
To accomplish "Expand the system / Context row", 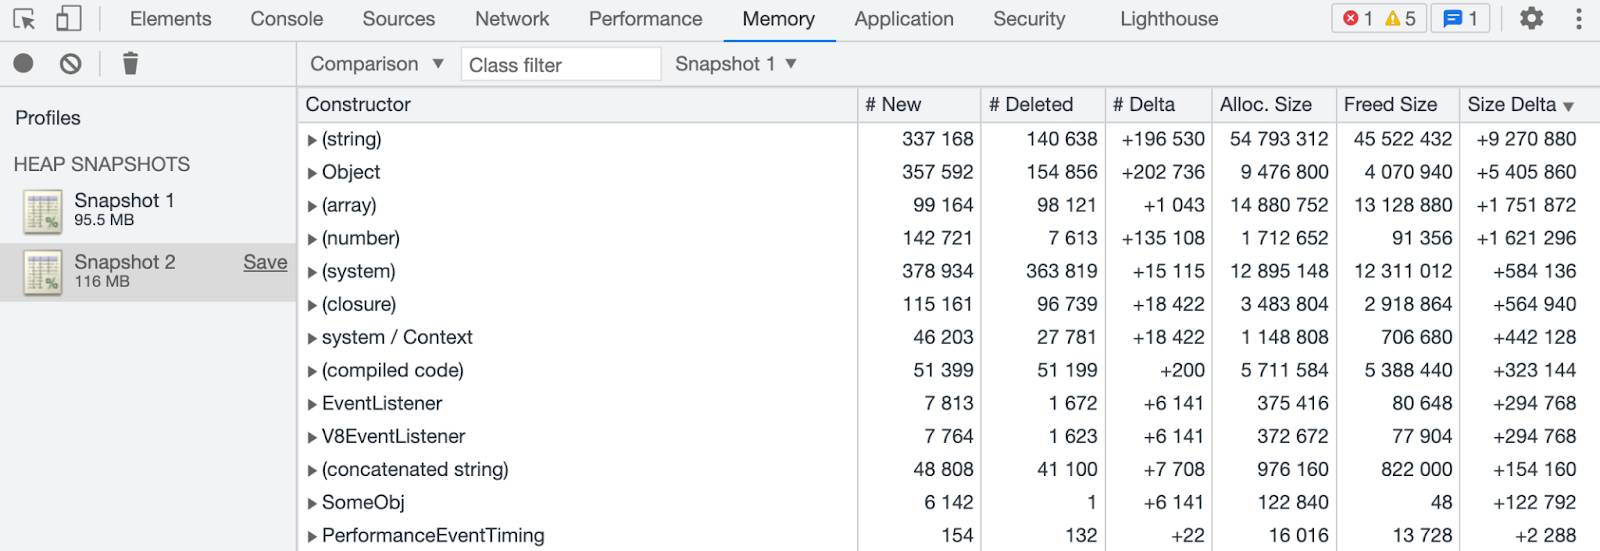I will 312,338.
